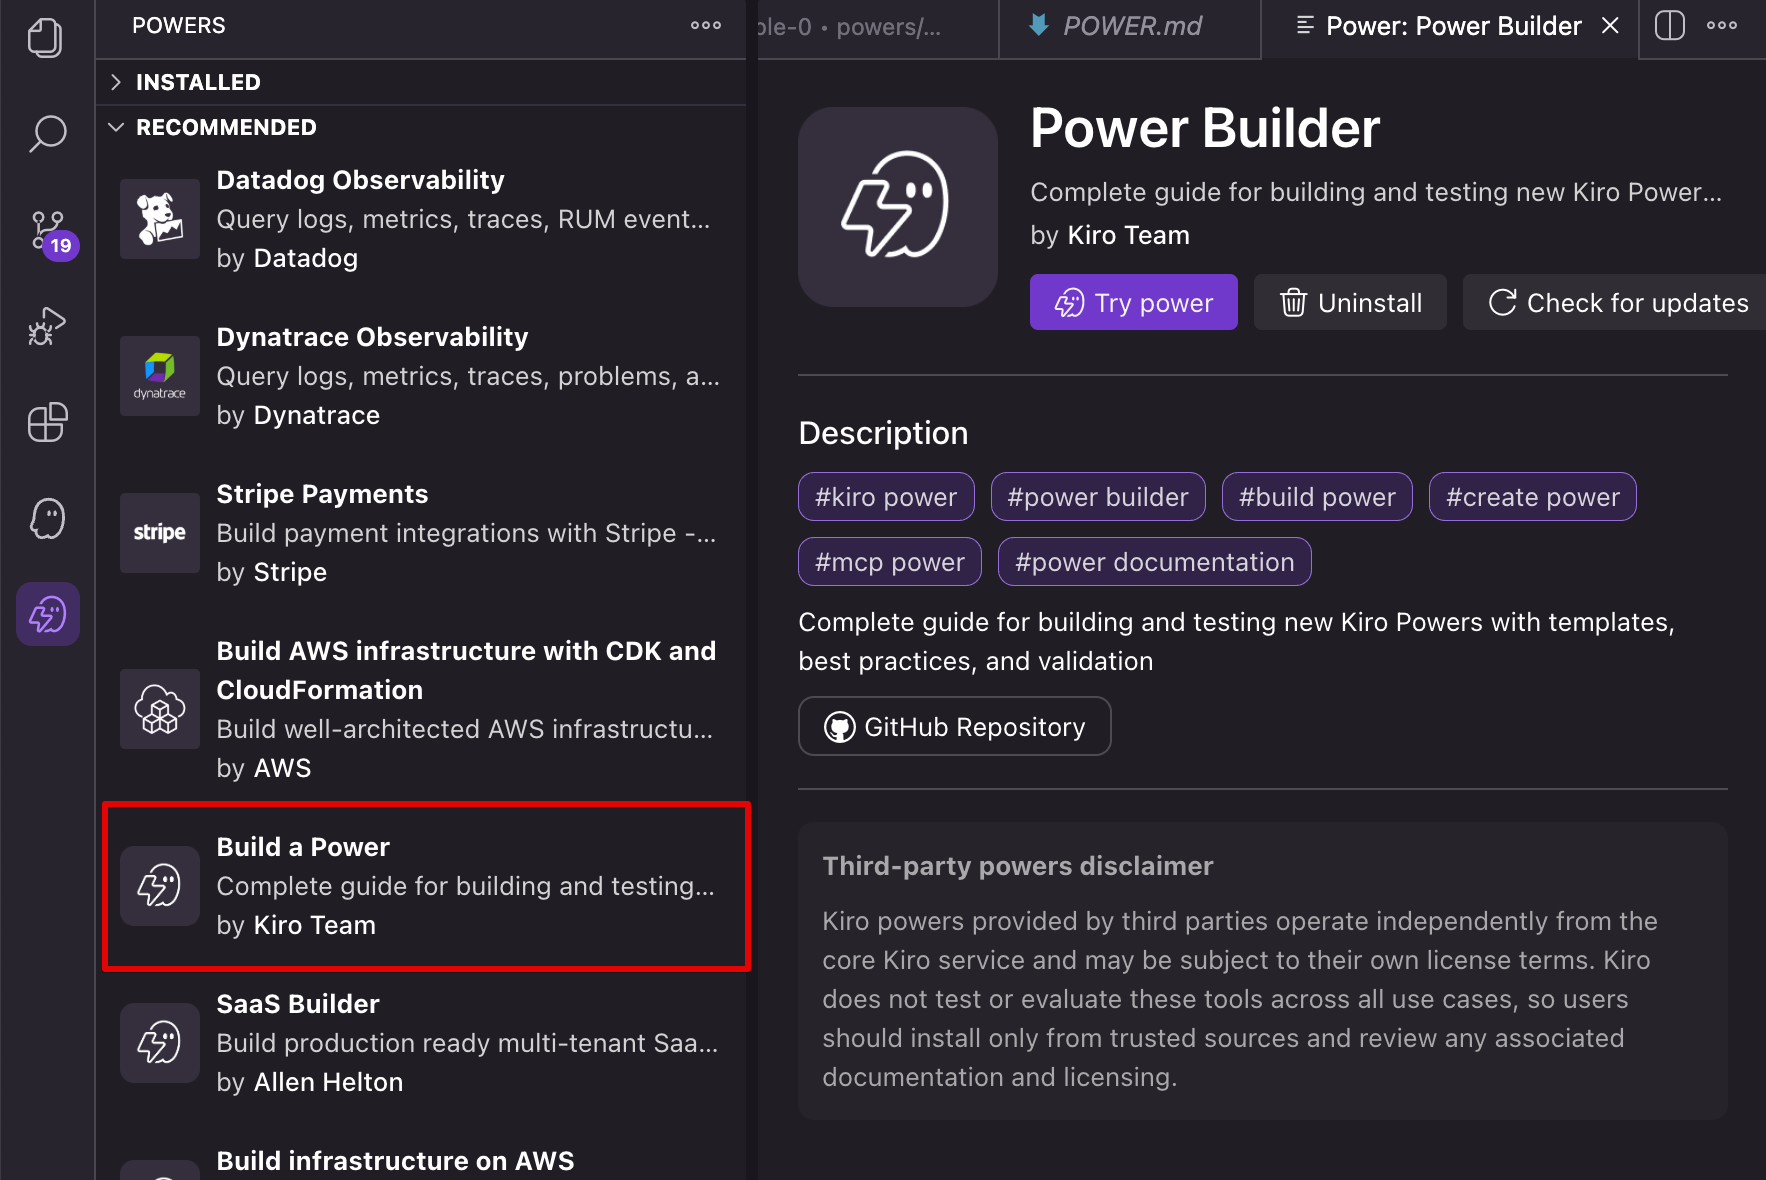
Task: Open Search in the activity bar
Action: tap(47, 133)
